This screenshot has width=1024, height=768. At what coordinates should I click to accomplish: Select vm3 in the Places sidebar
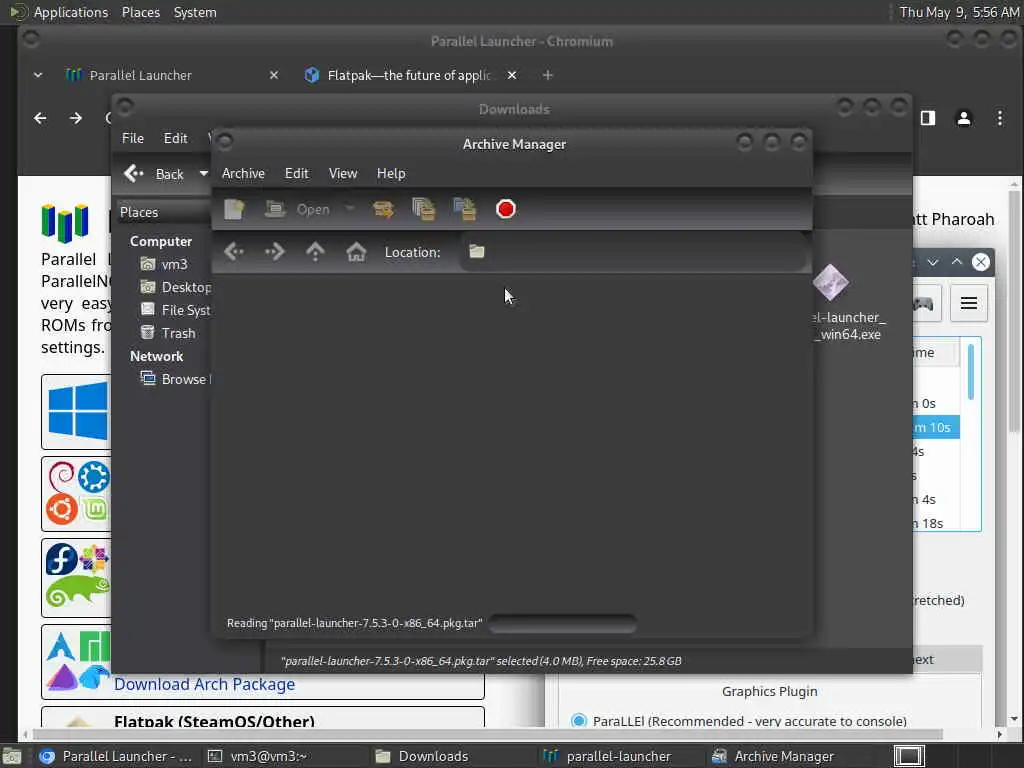coord(164,264)
